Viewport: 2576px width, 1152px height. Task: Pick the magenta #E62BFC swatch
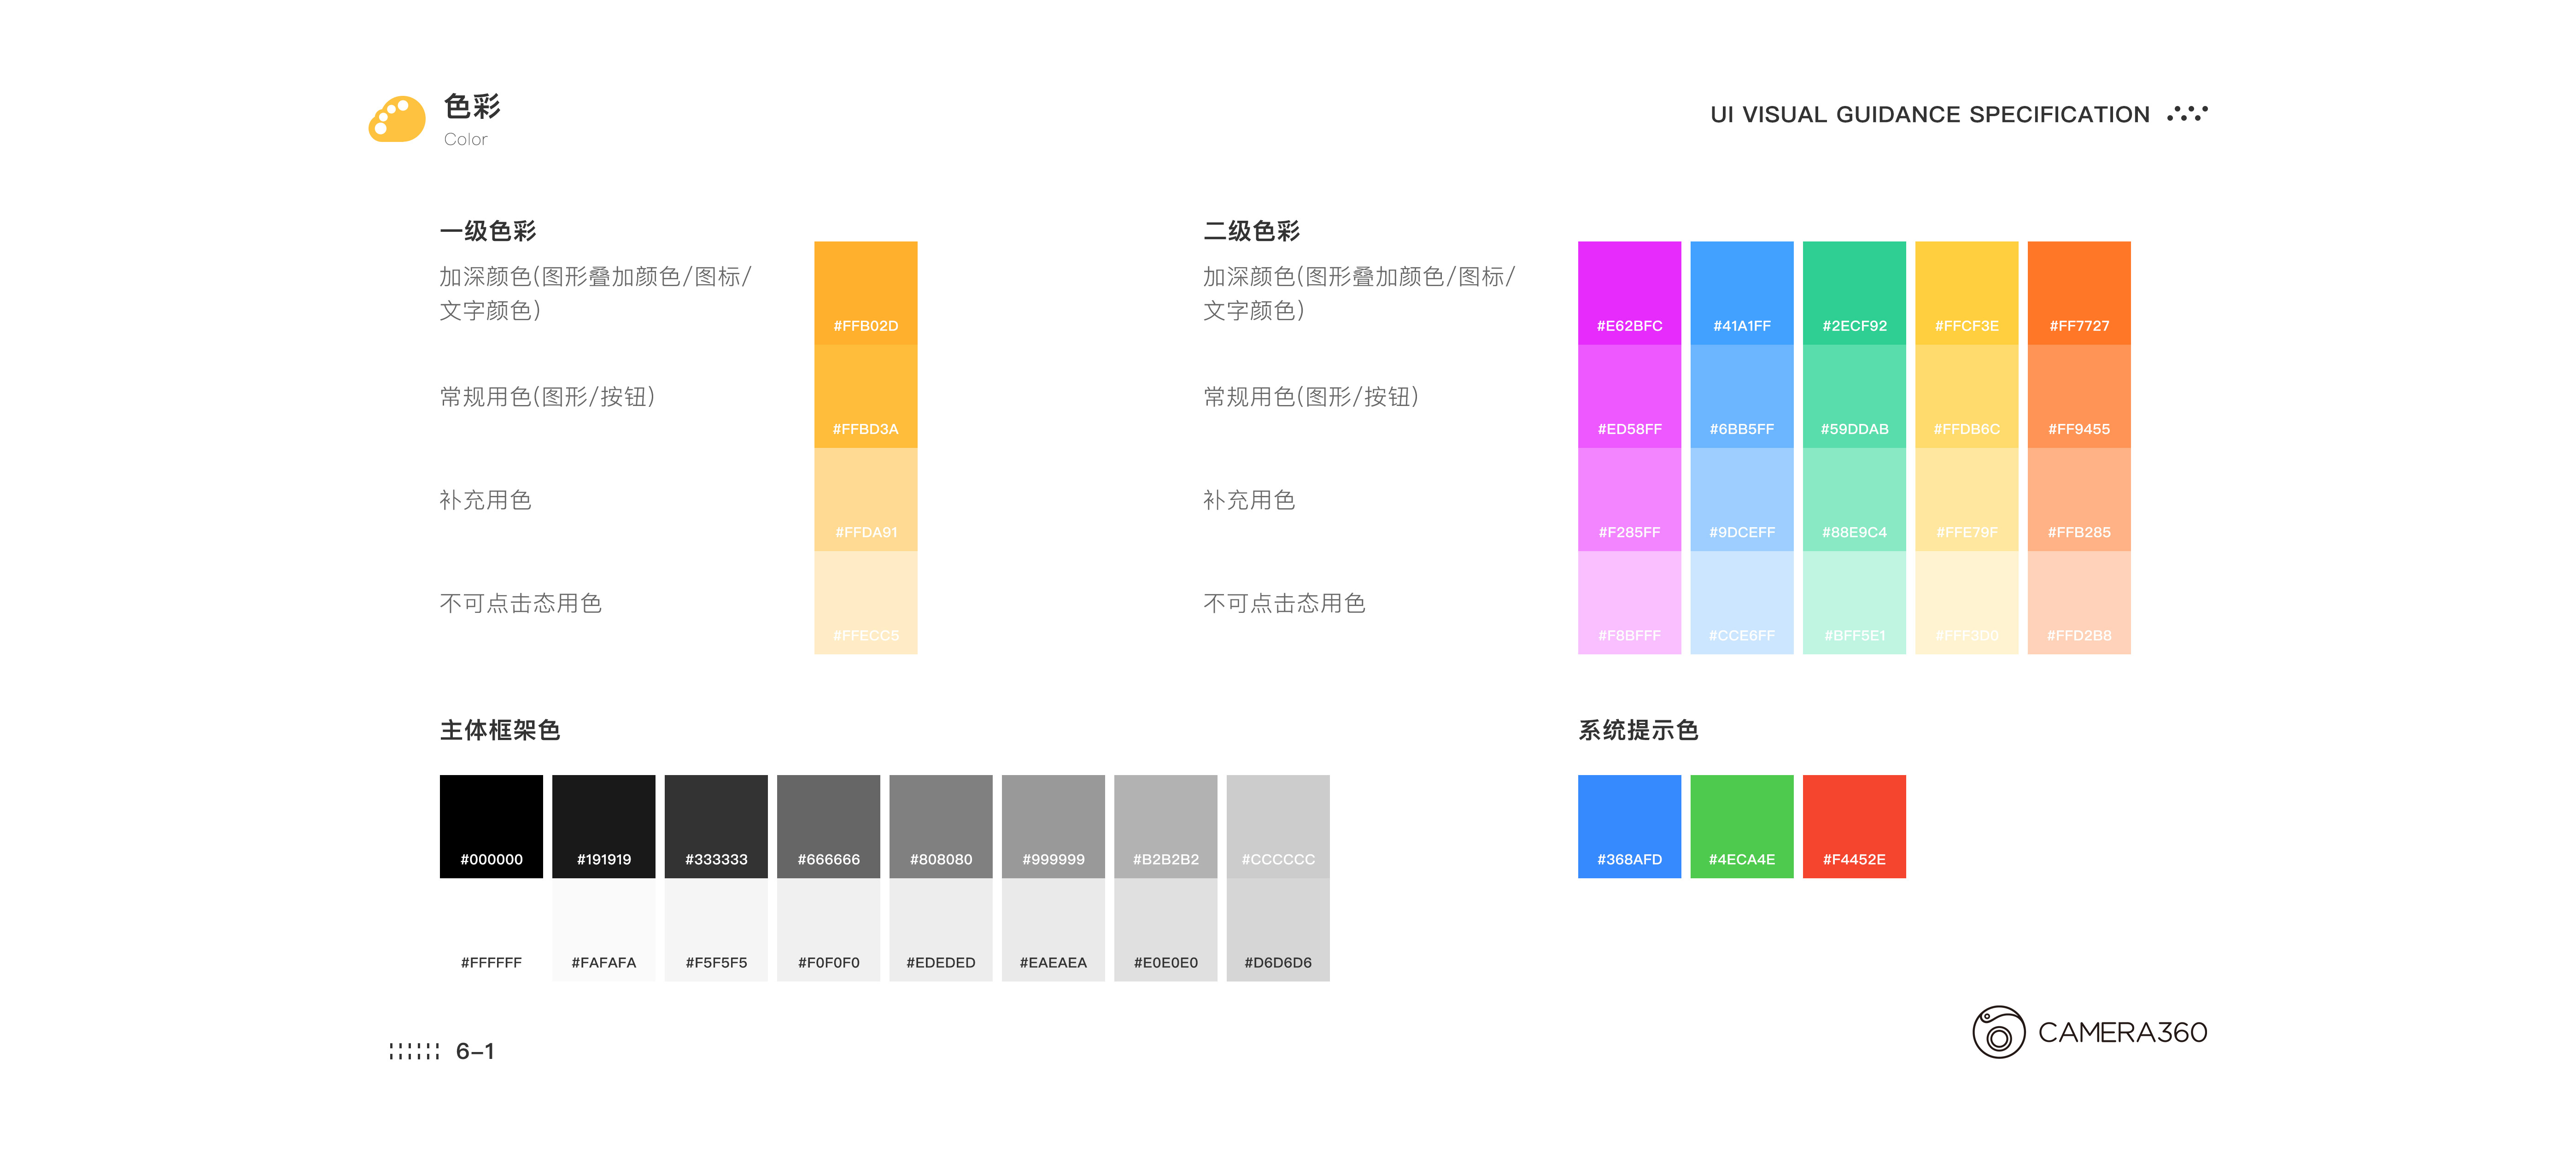[1630, 293]
